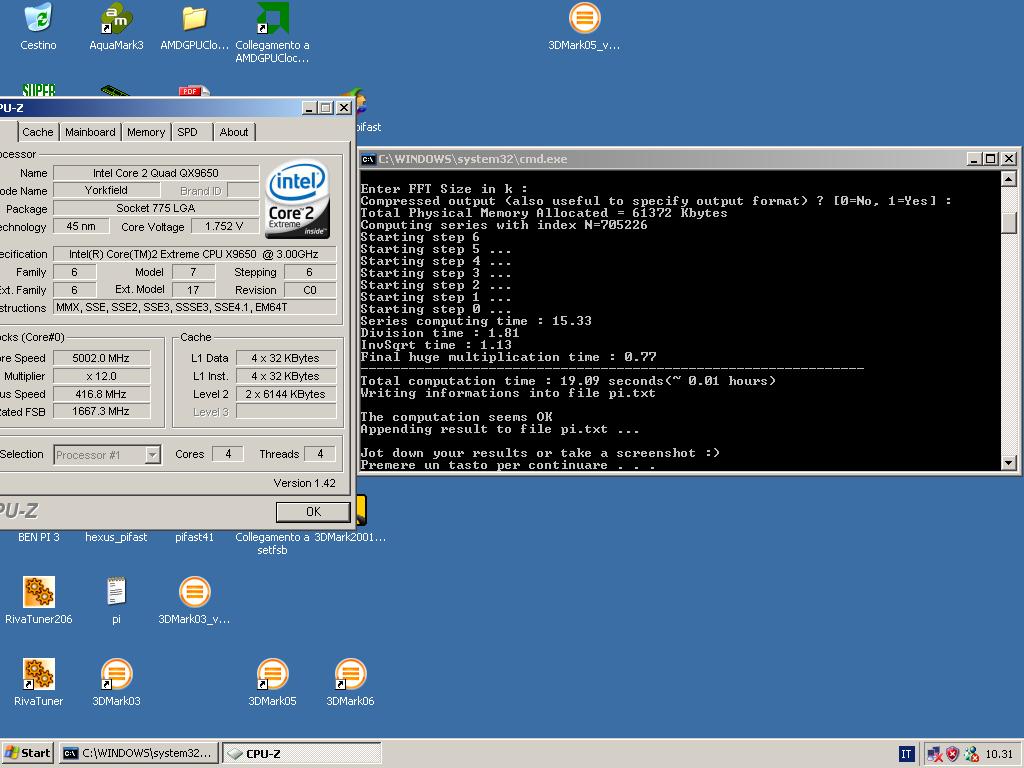This screenshot has width=1024, height=768.
Task: Click the Threads count field
Action: [320, 454]
